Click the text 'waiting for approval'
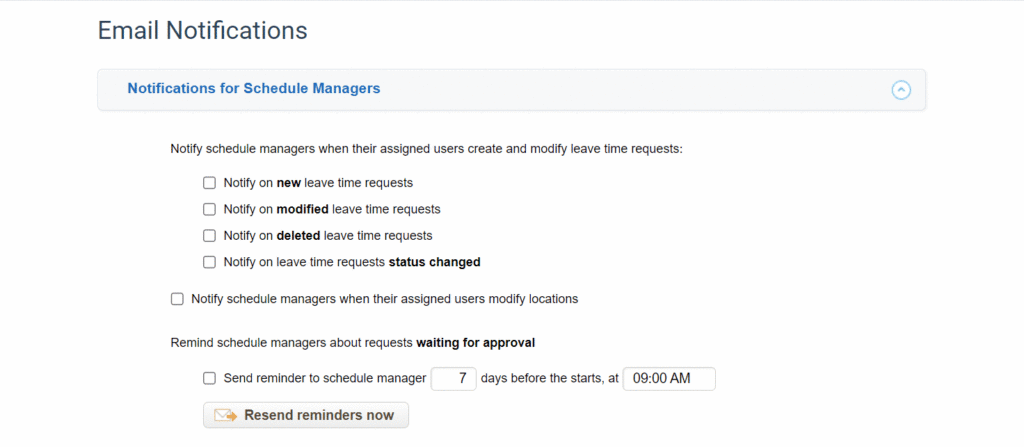This screenshot has height=447, width=1024. 476,342
